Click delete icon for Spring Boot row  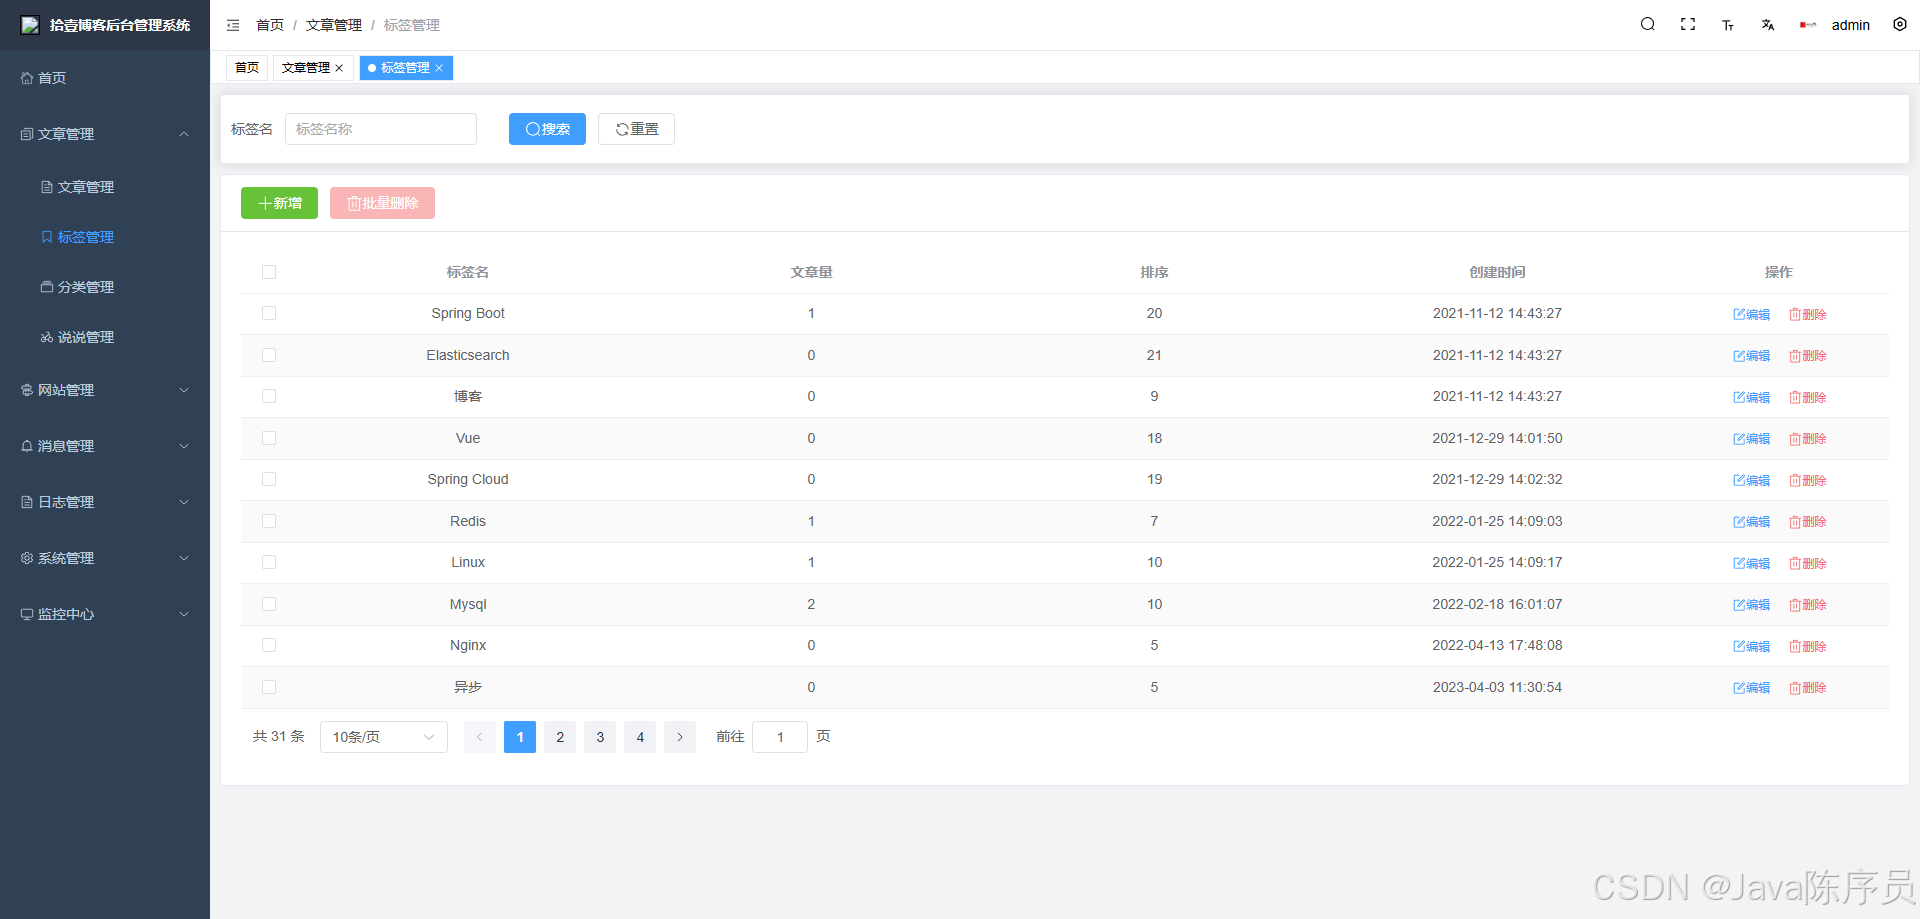(1808, 314)
